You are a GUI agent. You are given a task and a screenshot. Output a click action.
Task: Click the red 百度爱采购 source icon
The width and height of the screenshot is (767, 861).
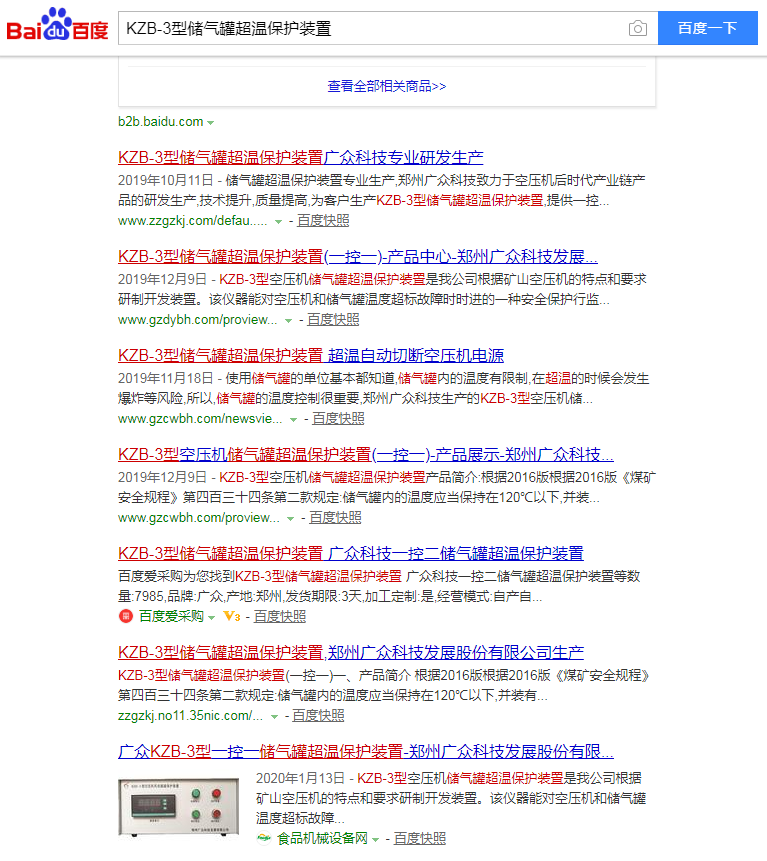[x=126, y=617]
